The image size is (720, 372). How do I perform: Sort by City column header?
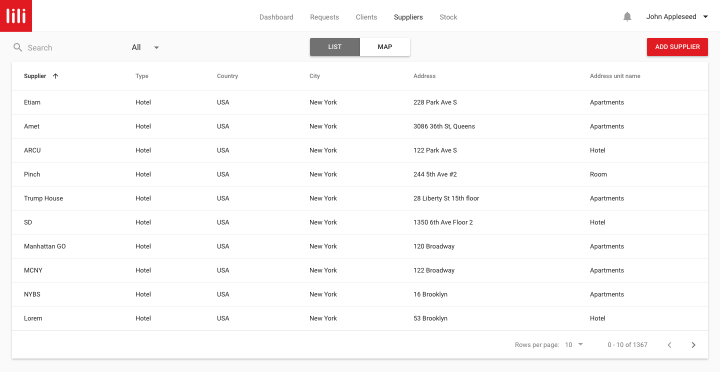click(315, 76)
